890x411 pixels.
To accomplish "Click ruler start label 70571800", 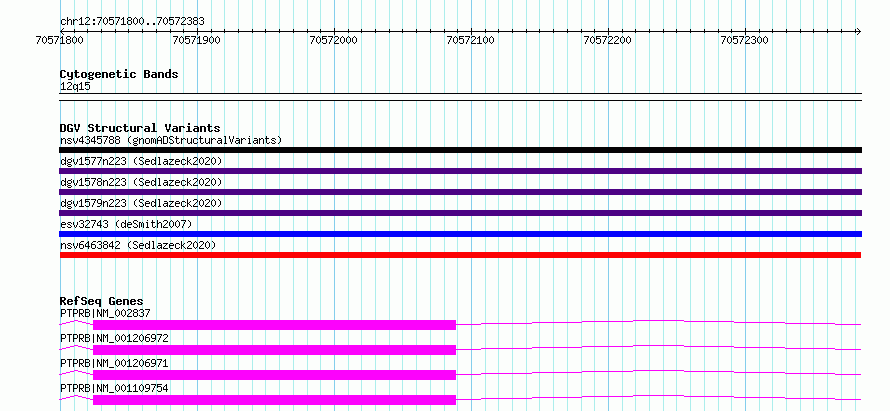I will click(x=60, y=40).
